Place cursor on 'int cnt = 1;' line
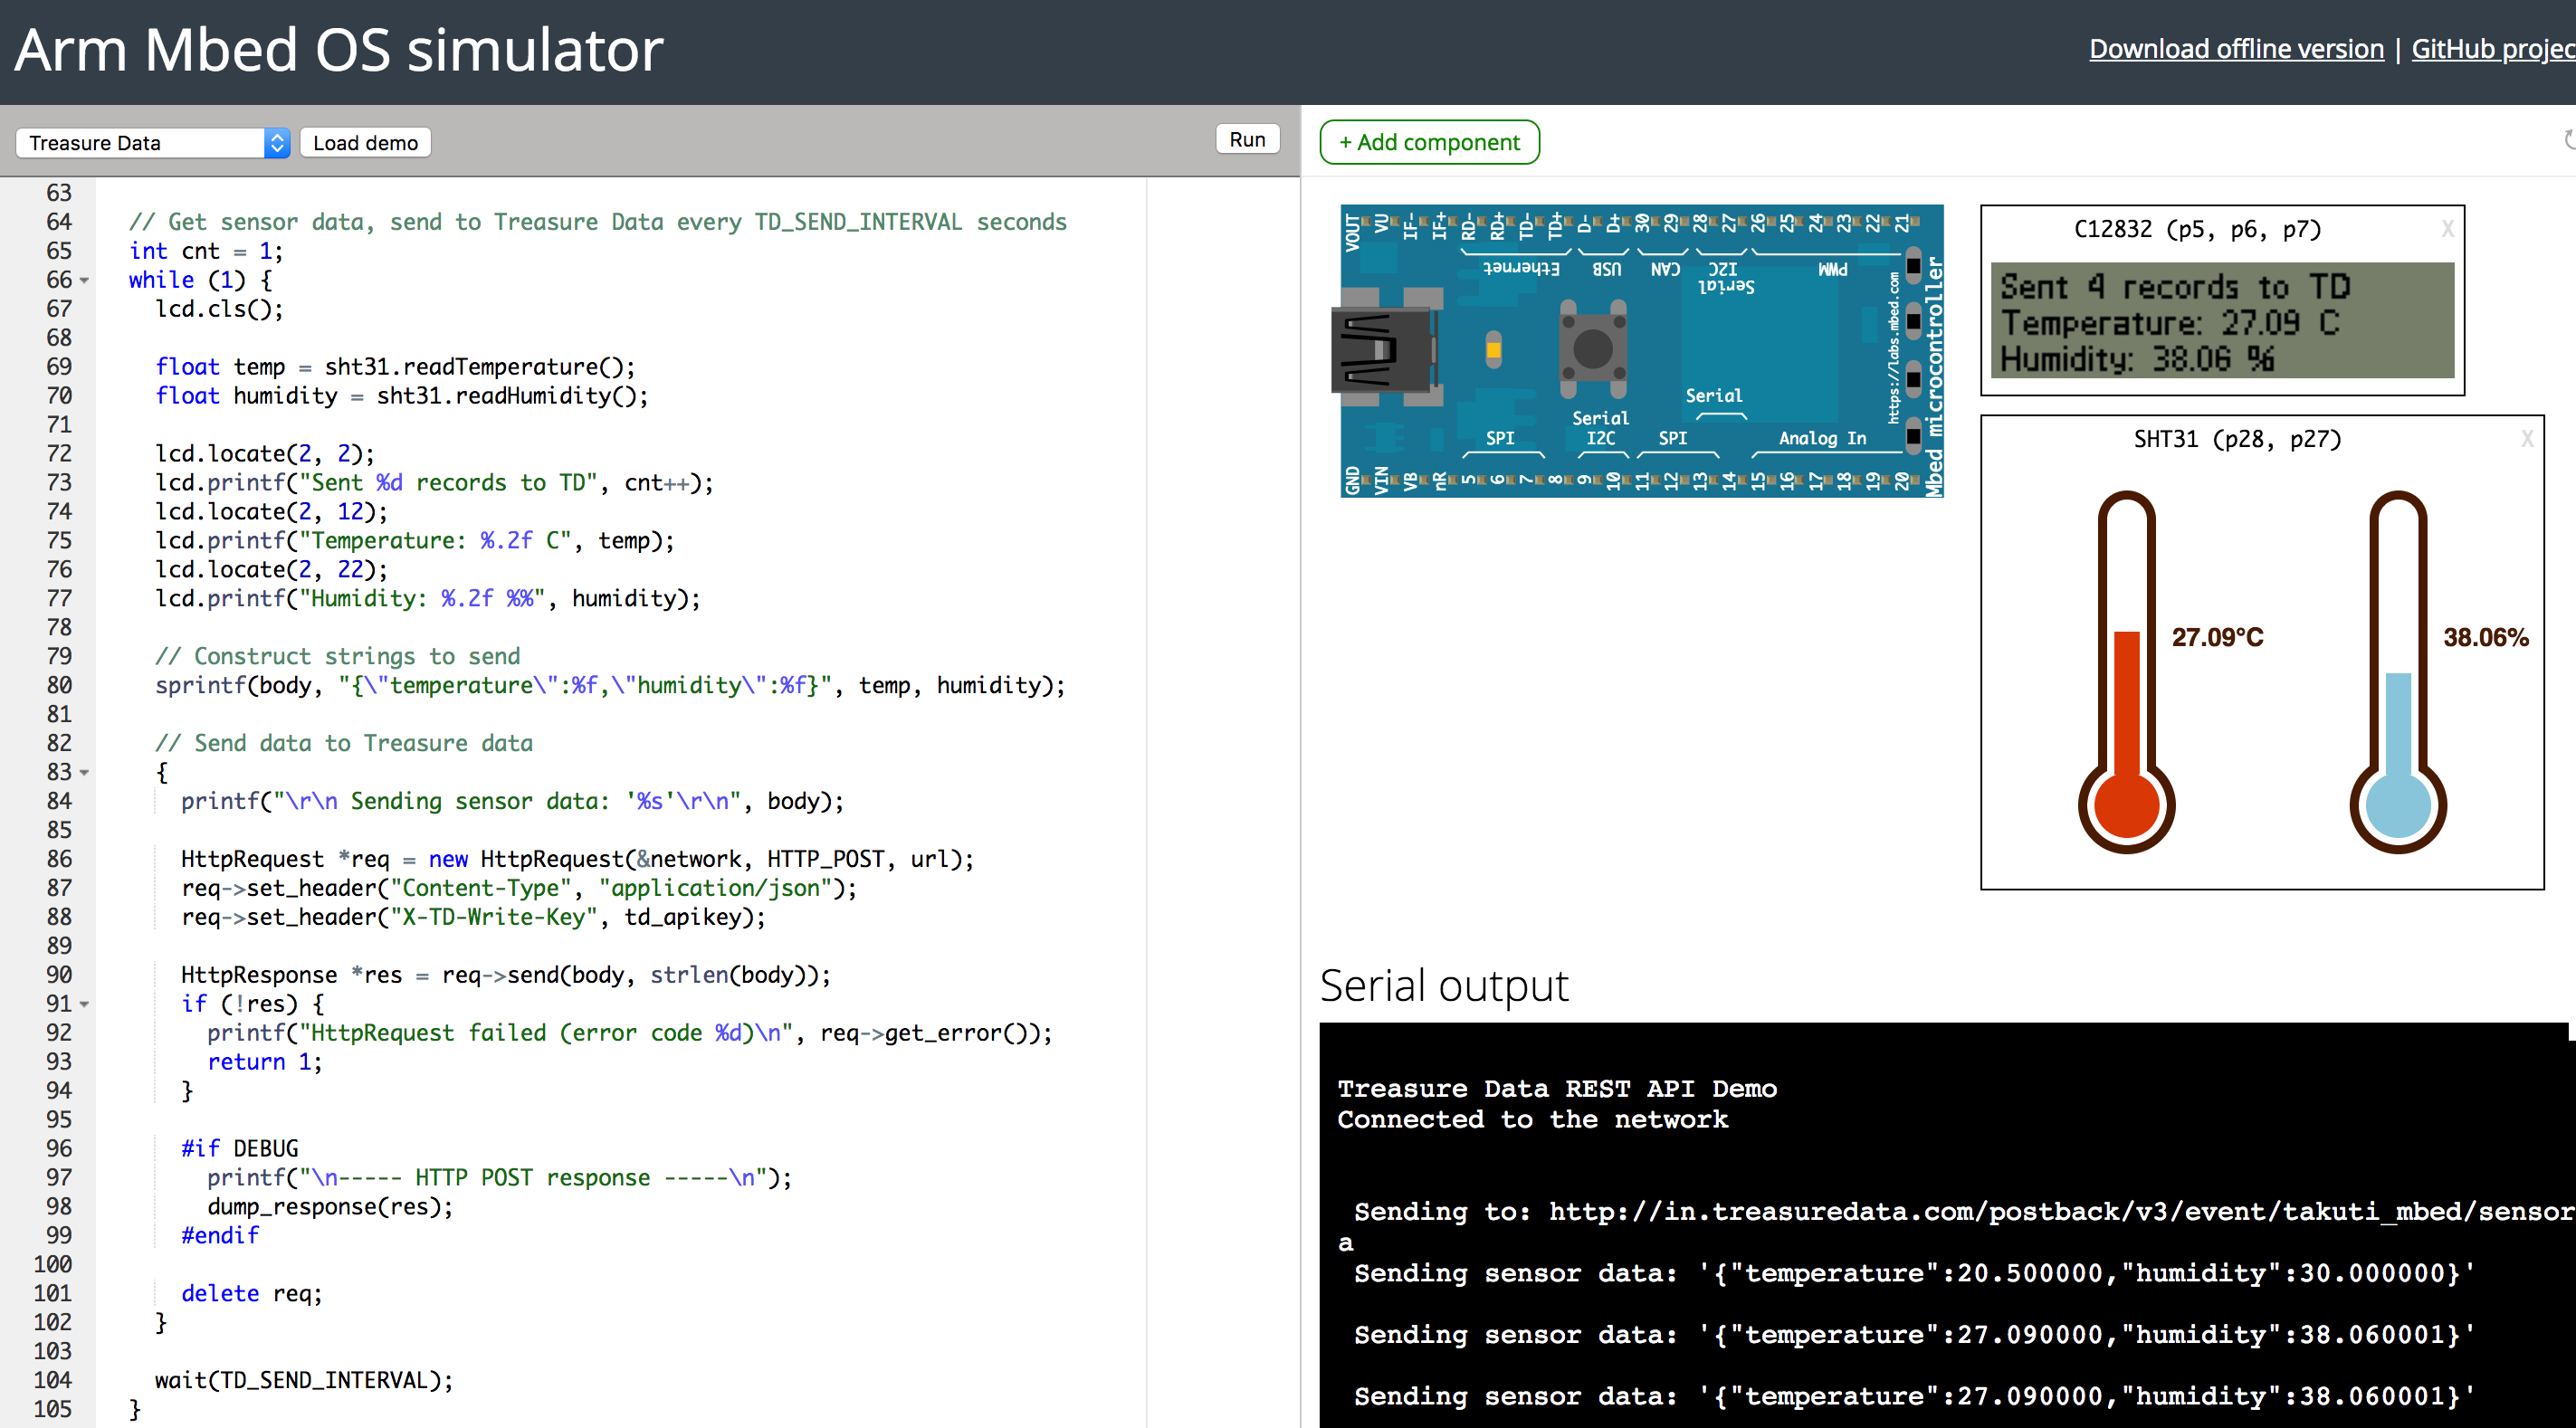Screen dimensions: 2576x1428 click(x=206, y=251)
